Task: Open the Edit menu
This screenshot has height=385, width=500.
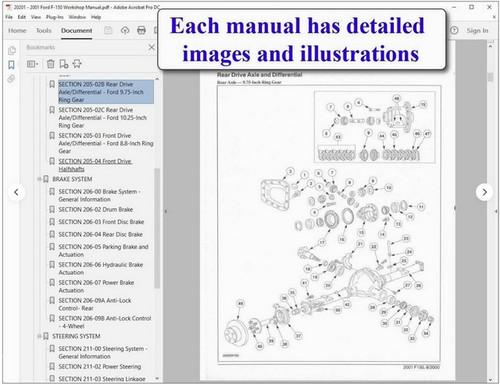Action: (x=22, y=17)
